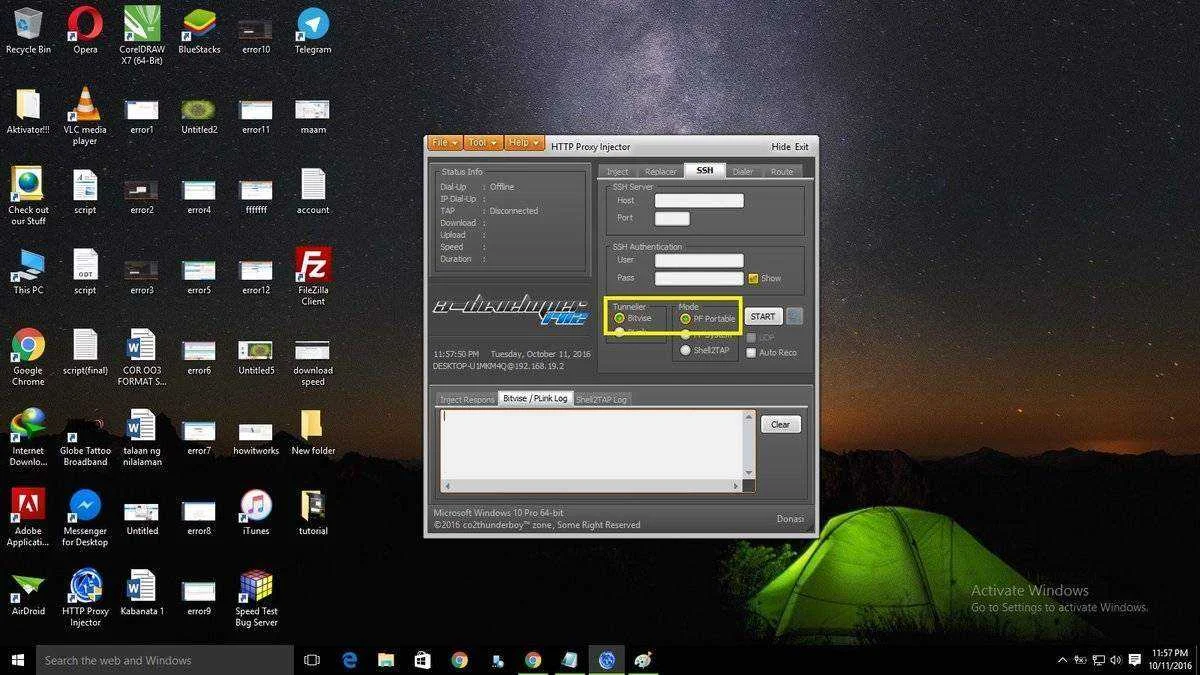This screenshot has height=675, width=1200.
Task: Select the Kabanata 1 Word document
Action: tap(141, 592)
